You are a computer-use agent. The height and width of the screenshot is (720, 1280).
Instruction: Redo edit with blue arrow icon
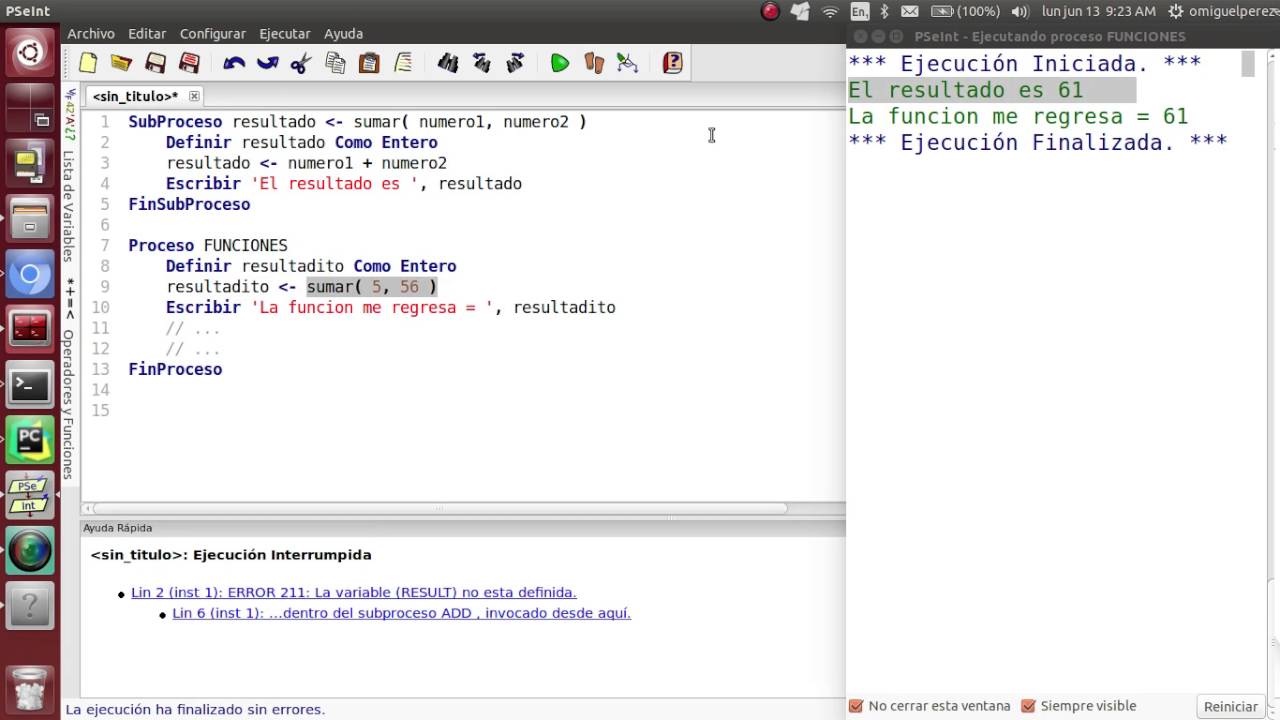267,63
